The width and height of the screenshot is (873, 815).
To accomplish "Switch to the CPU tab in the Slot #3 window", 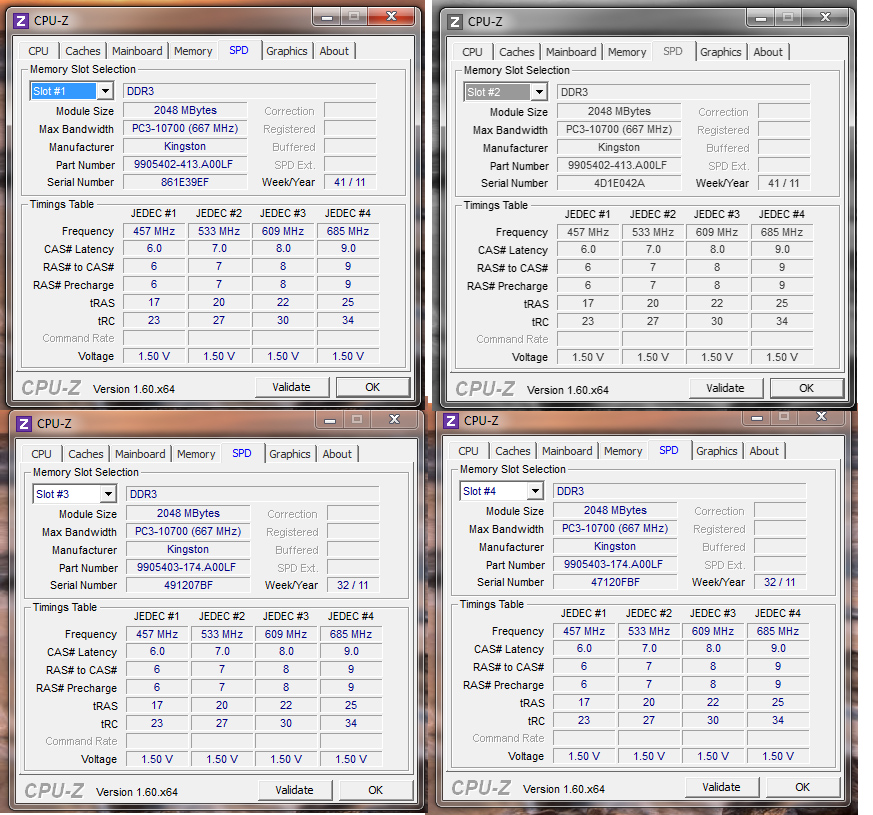I will (41, 454).
